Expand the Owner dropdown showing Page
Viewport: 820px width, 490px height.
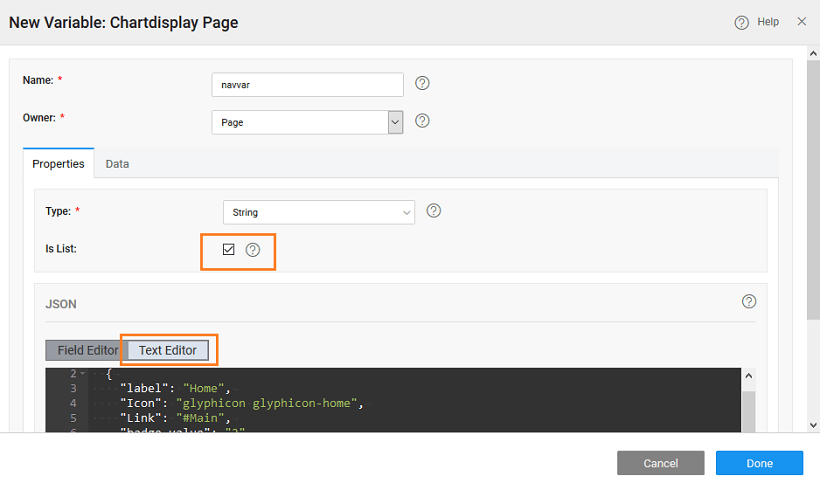pos(395,122)
